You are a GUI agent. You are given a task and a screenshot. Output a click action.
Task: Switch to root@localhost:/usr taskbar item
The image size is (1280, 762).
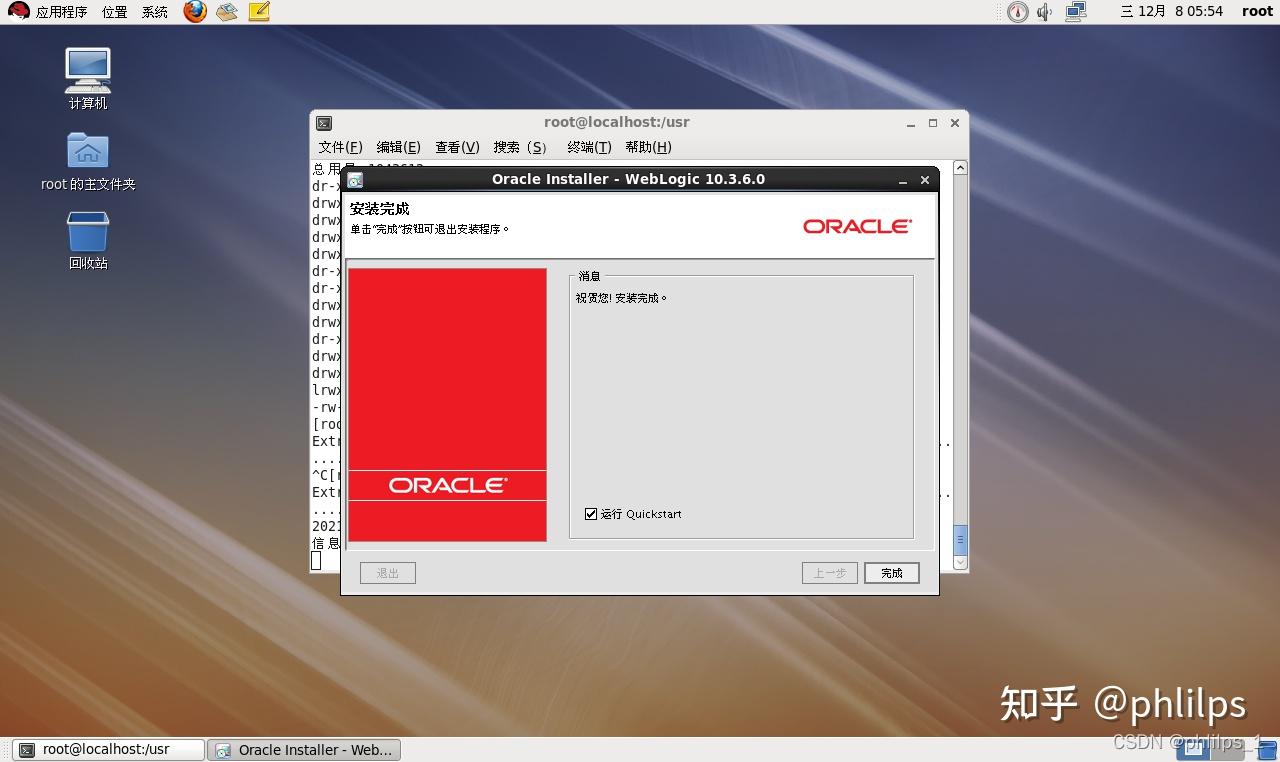pos(109,750)
